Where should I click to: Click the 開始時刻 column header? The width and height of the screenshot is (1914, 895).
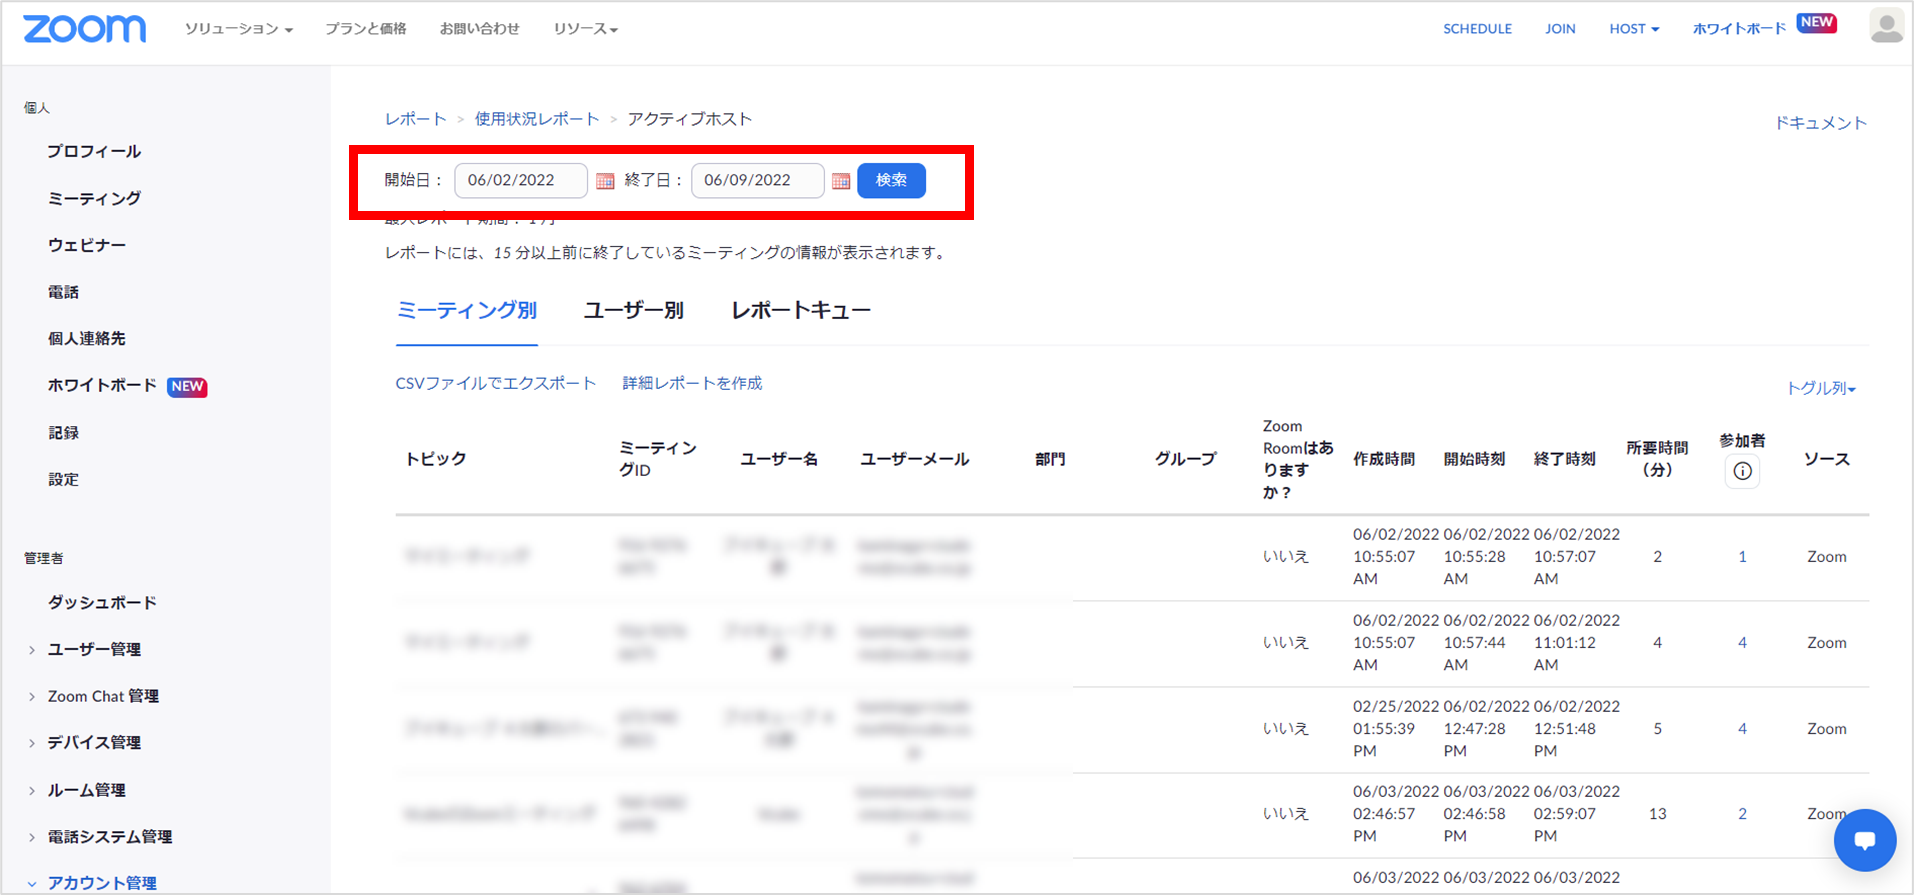1474,459
